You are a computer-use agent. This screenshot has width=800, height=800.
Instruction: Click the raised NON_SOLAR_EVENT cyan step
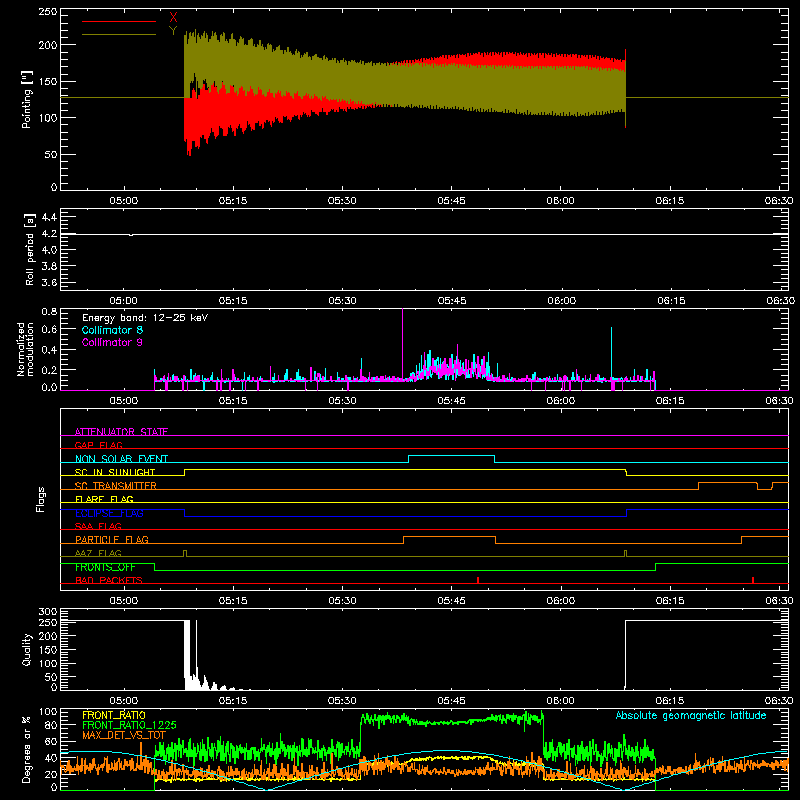(x=452, y=456)
